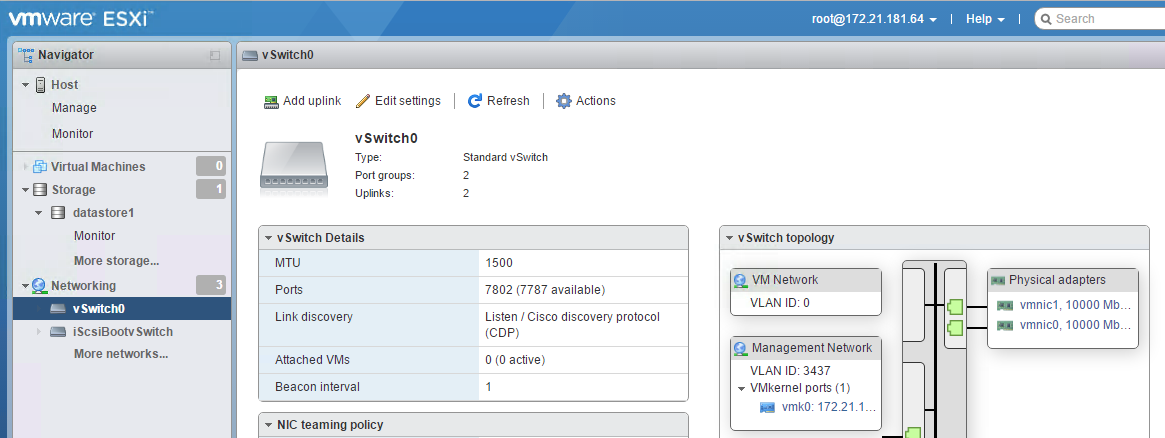Click the VMware ESXi logo
Viewport: 1165px width, 438px height.
pos(81,18)
